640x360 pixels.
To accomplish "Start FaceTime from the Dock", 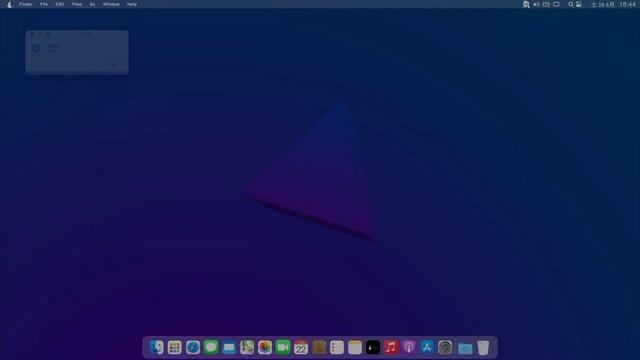I will 283,347.
